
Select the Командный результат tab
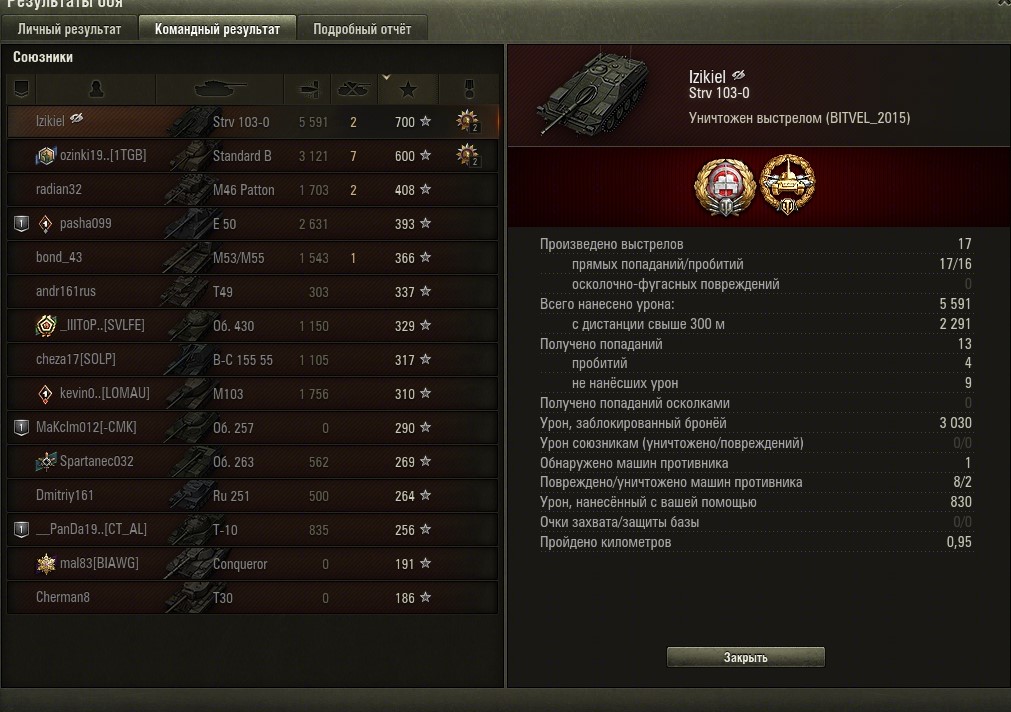[x=217, y=29]
